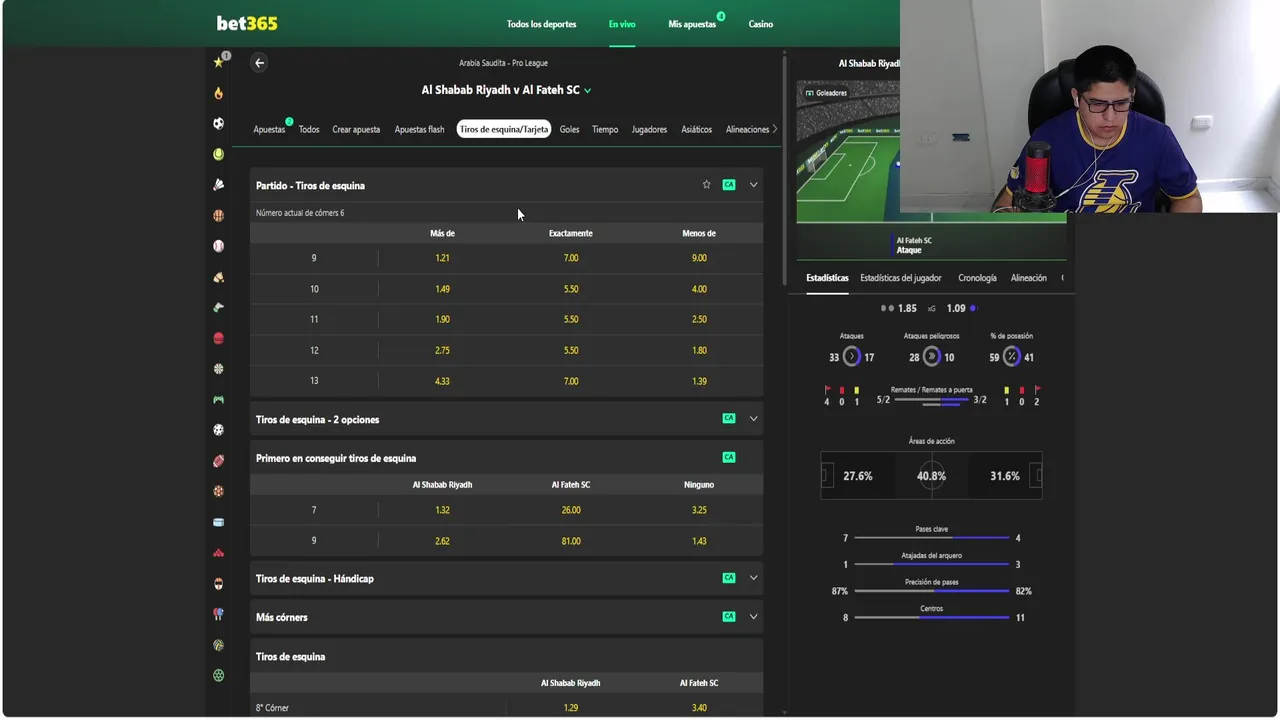Image resolution: width=1280 pixels, height=720 pixels.
Task: Select Al Fateh SC first to 7 at 26.00
Action: click(571, 510)
